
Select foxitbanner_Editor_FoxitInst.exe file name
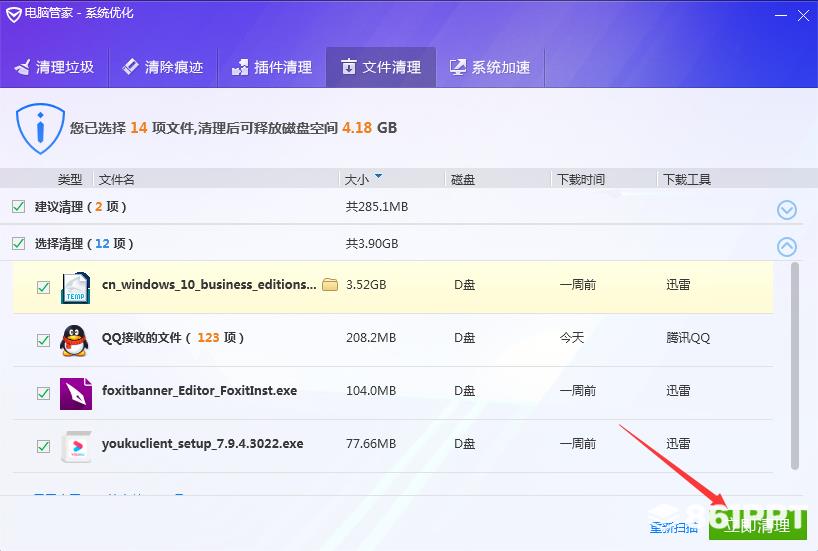(199, 391)
